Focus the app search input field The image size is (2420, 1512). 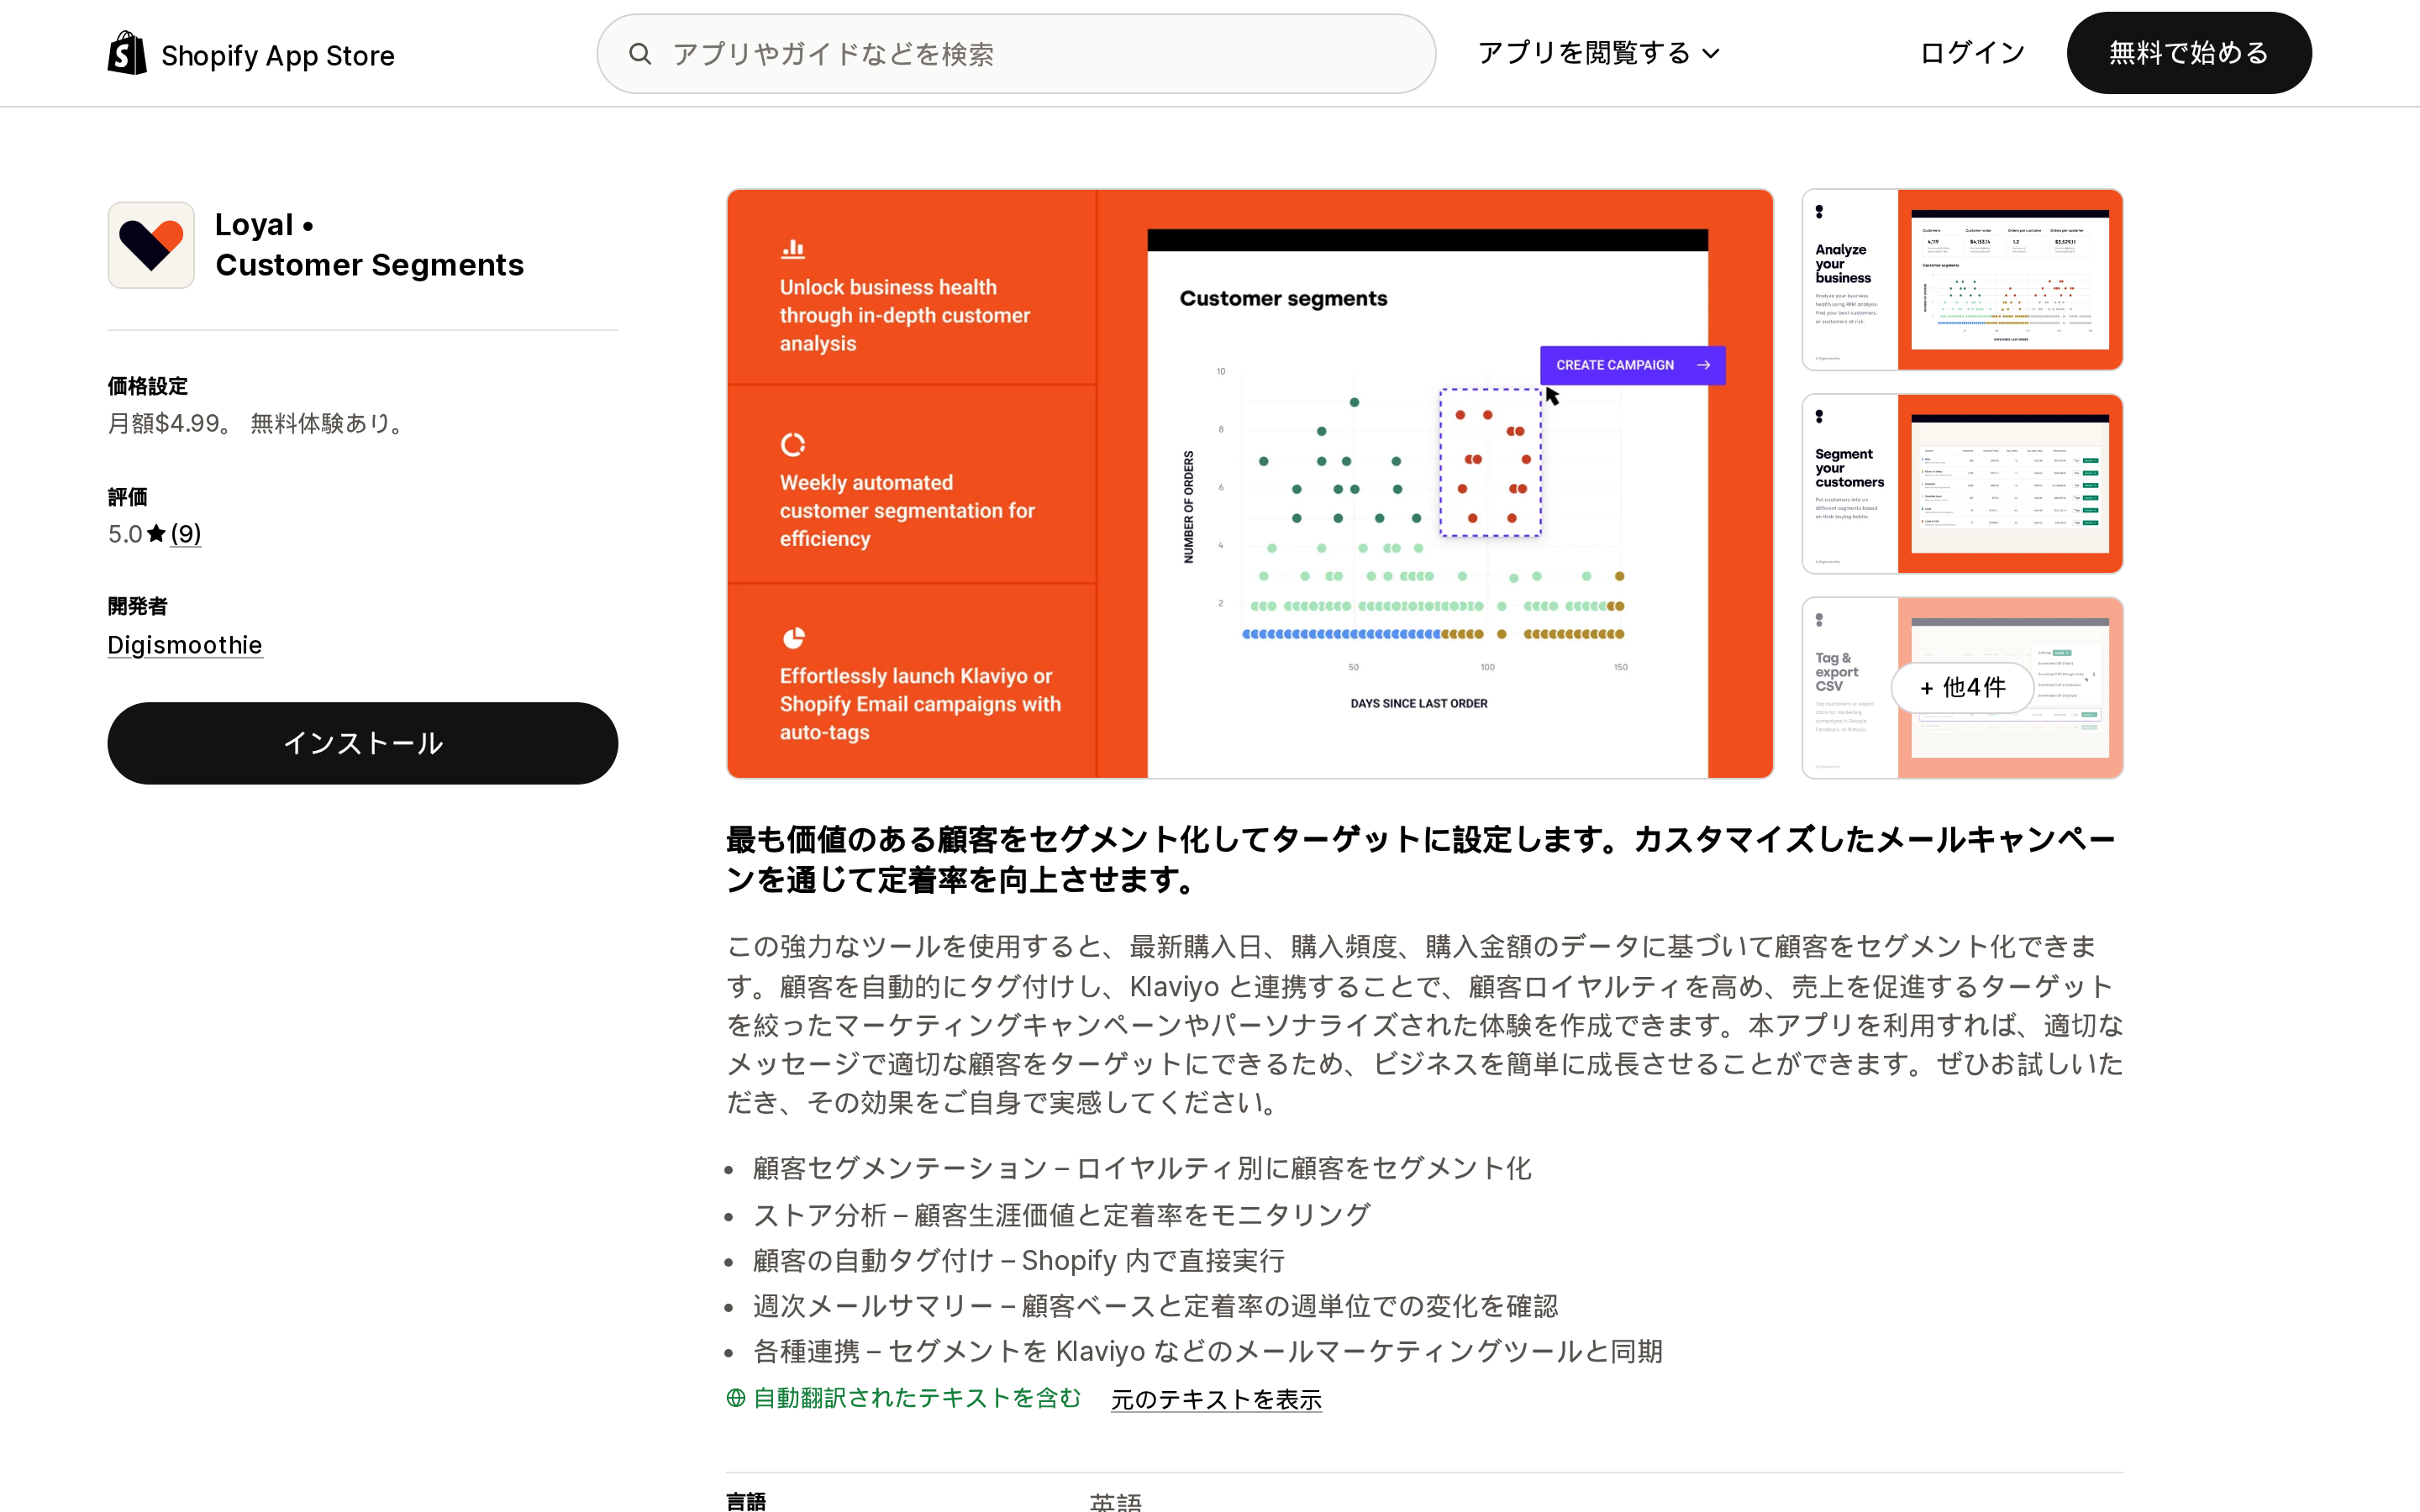pos(1016,54)
